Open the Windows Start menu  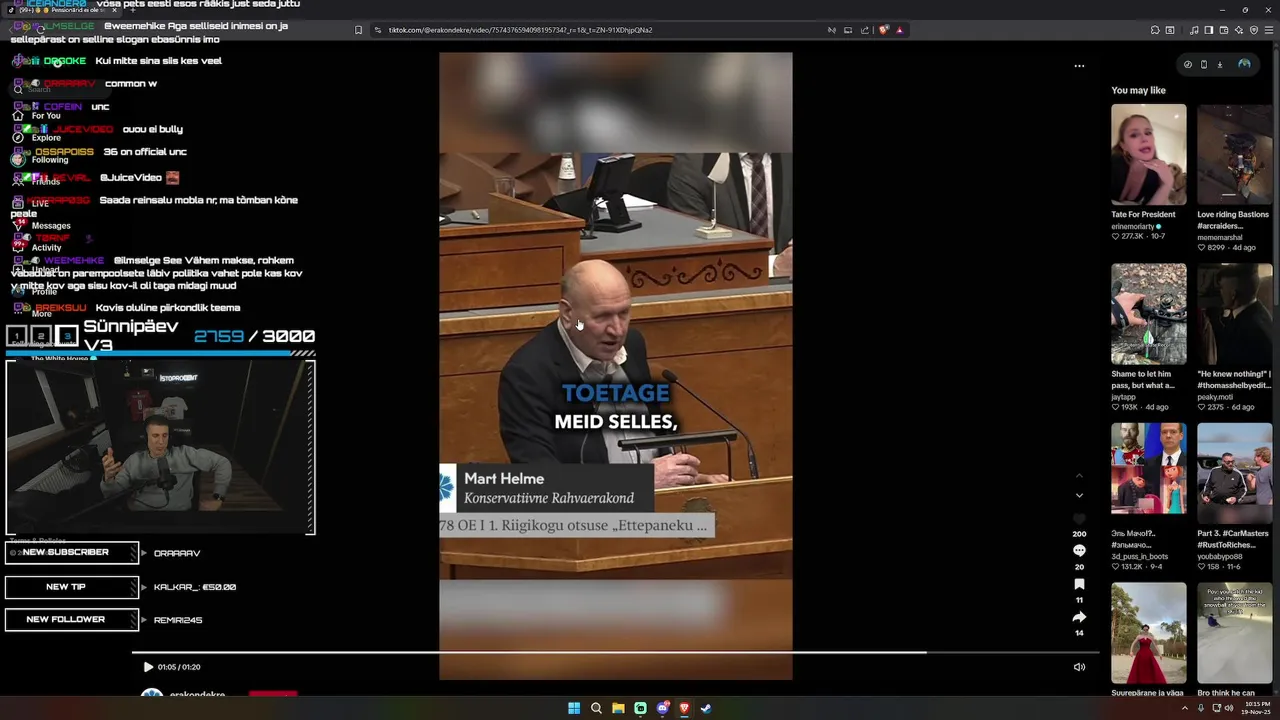pyautogui.click(x=574, y=708)
